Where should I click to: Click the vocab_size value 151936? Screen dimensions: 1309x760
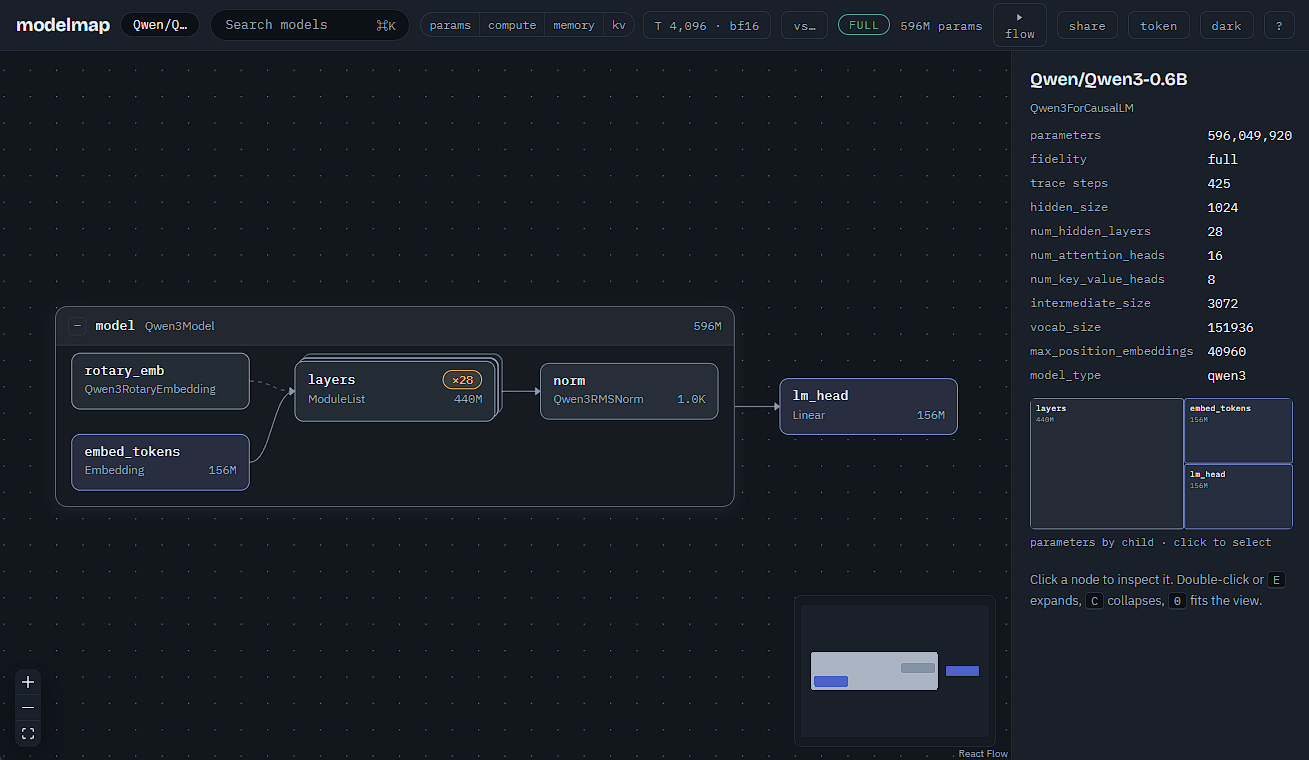(x=1231, y=327)
